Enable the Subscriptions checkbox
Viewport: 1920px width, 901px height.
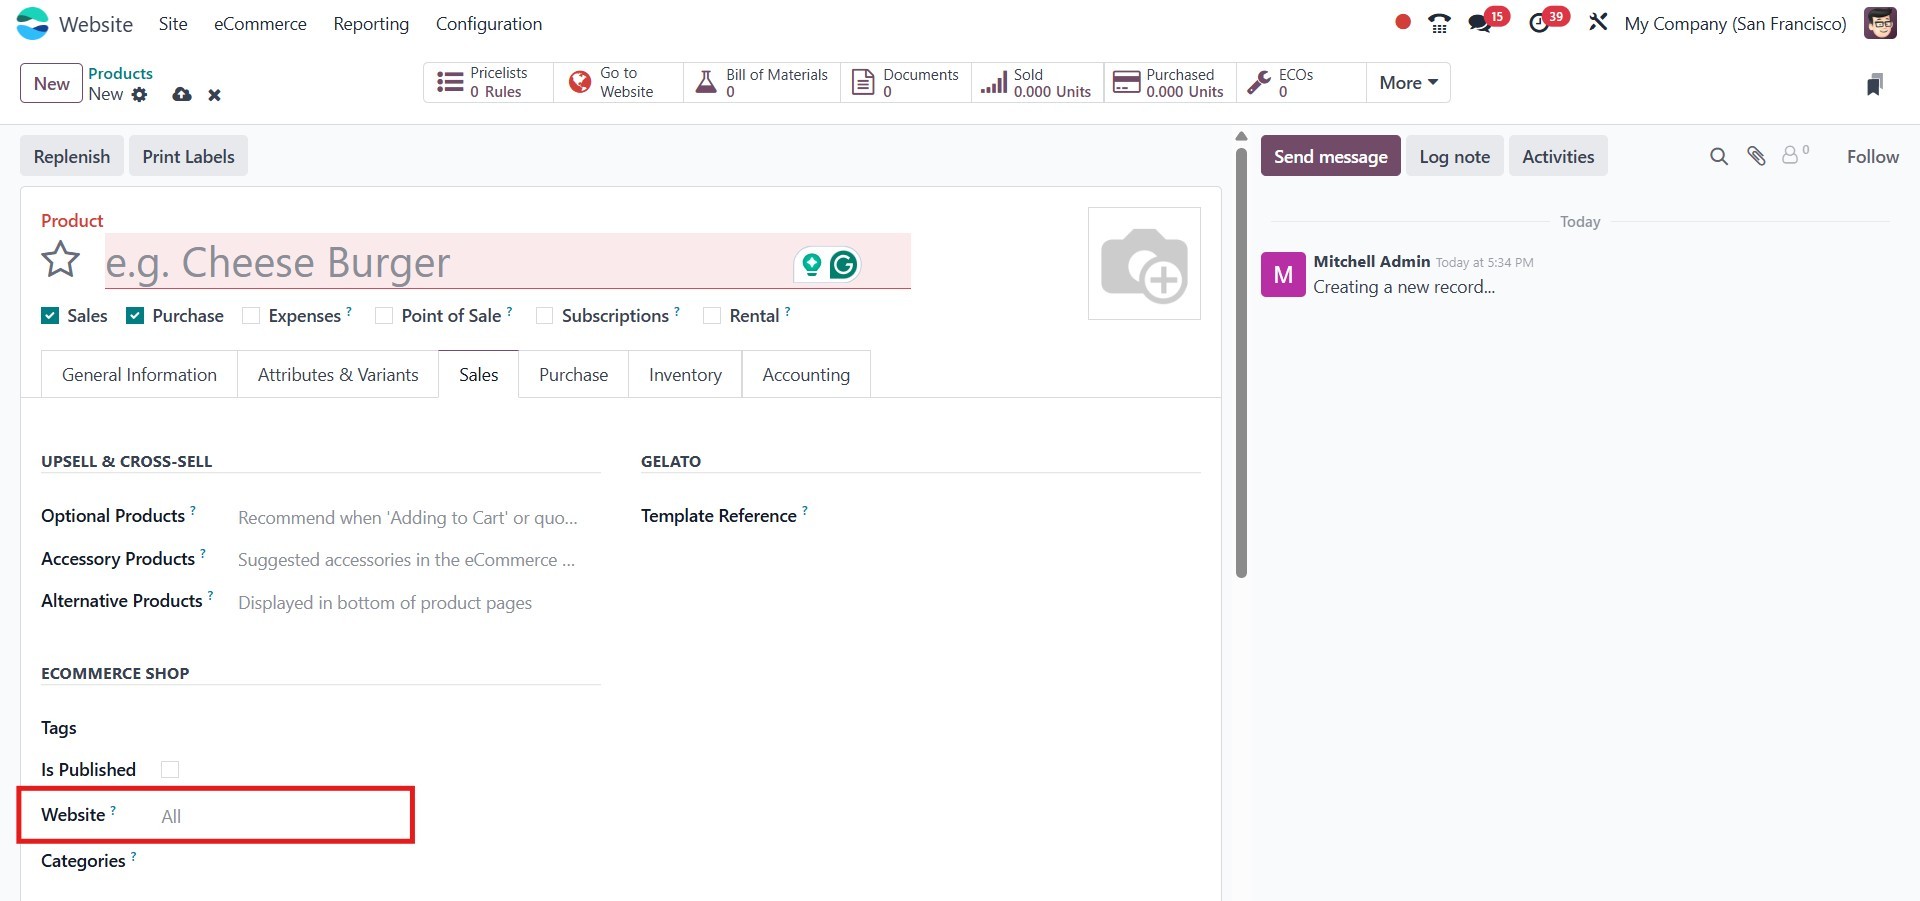[x=545, y=316]
